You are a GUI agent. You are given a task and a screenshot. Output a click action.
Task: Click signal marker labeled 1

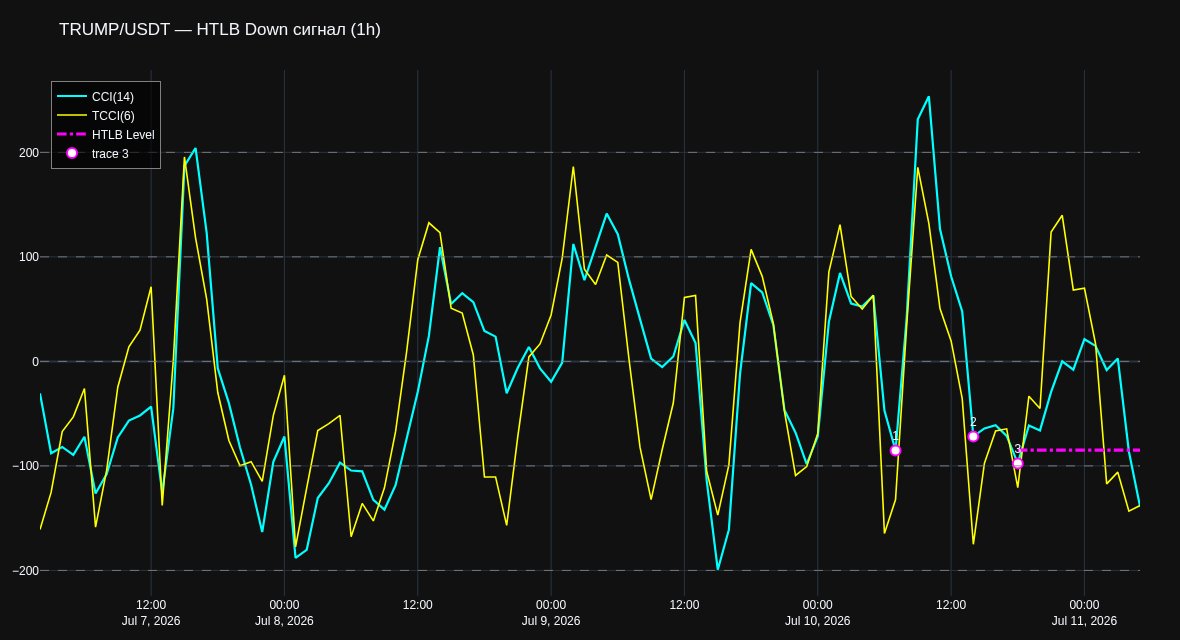tap(895, 450)
